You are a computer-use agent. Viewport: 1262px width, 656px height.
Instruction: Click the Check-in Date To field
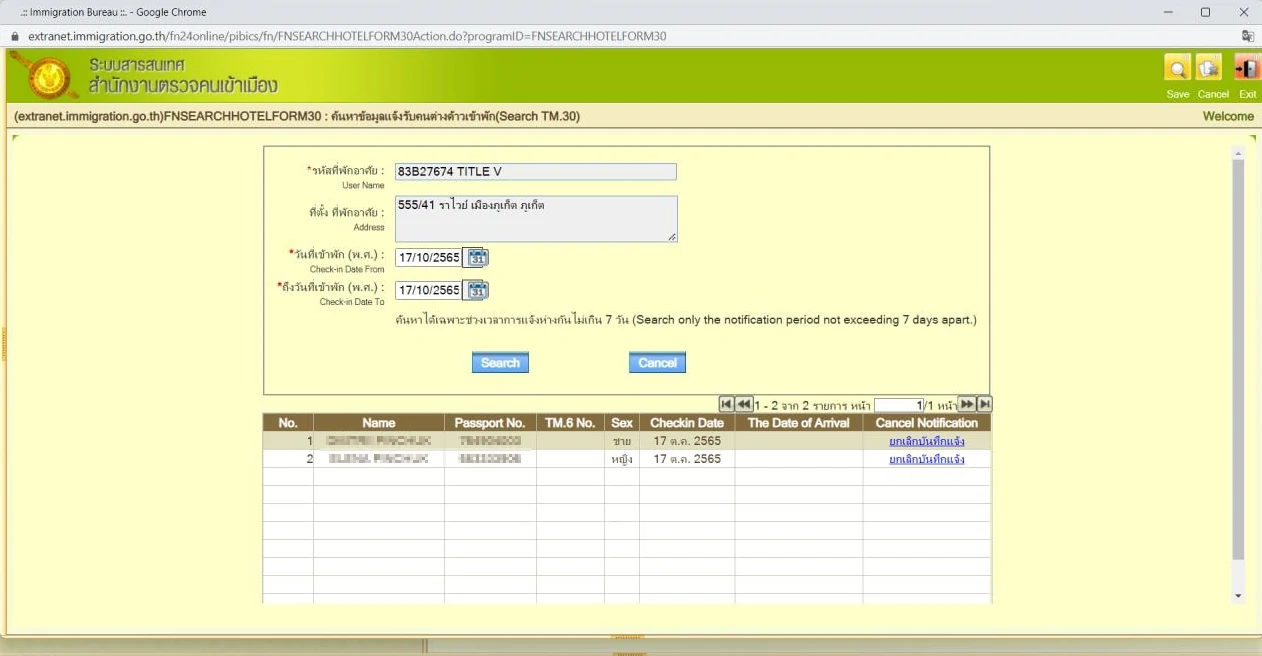click(x=429, y=290)
